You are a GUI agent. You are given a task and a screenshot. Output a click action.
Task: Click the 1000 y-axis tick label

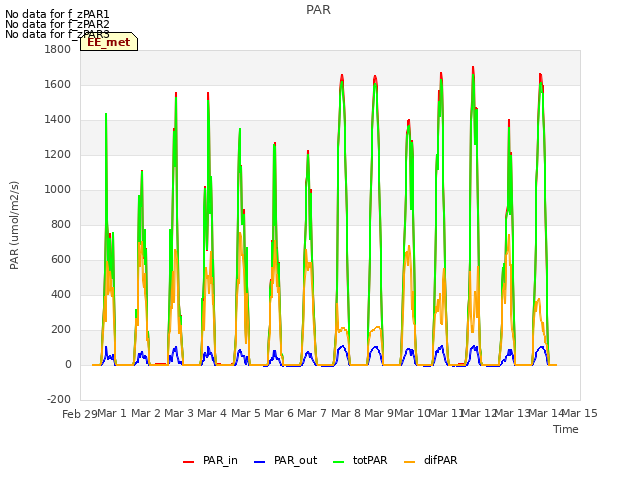pos(58,189)
